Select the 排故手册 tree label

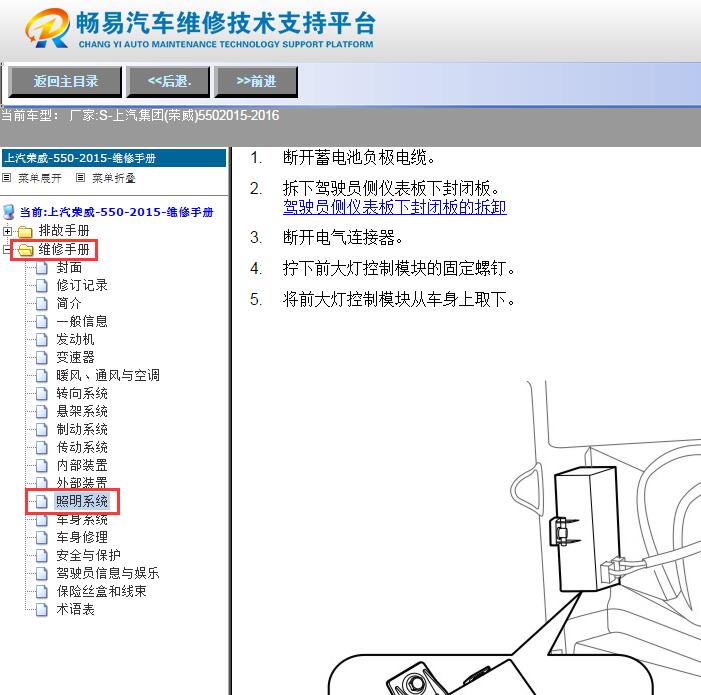pos(64,231)
